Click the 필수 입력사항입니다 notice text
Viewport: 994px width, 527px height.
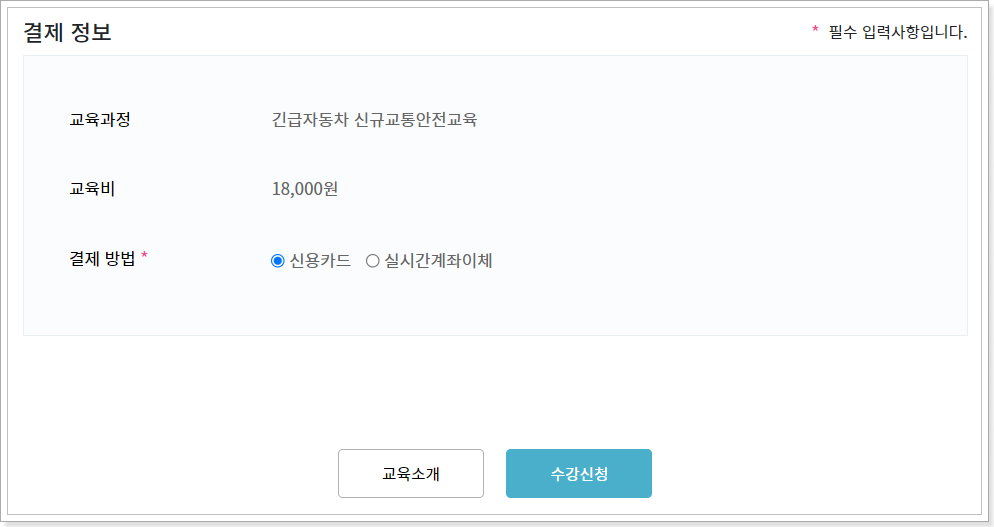[898, 32]
